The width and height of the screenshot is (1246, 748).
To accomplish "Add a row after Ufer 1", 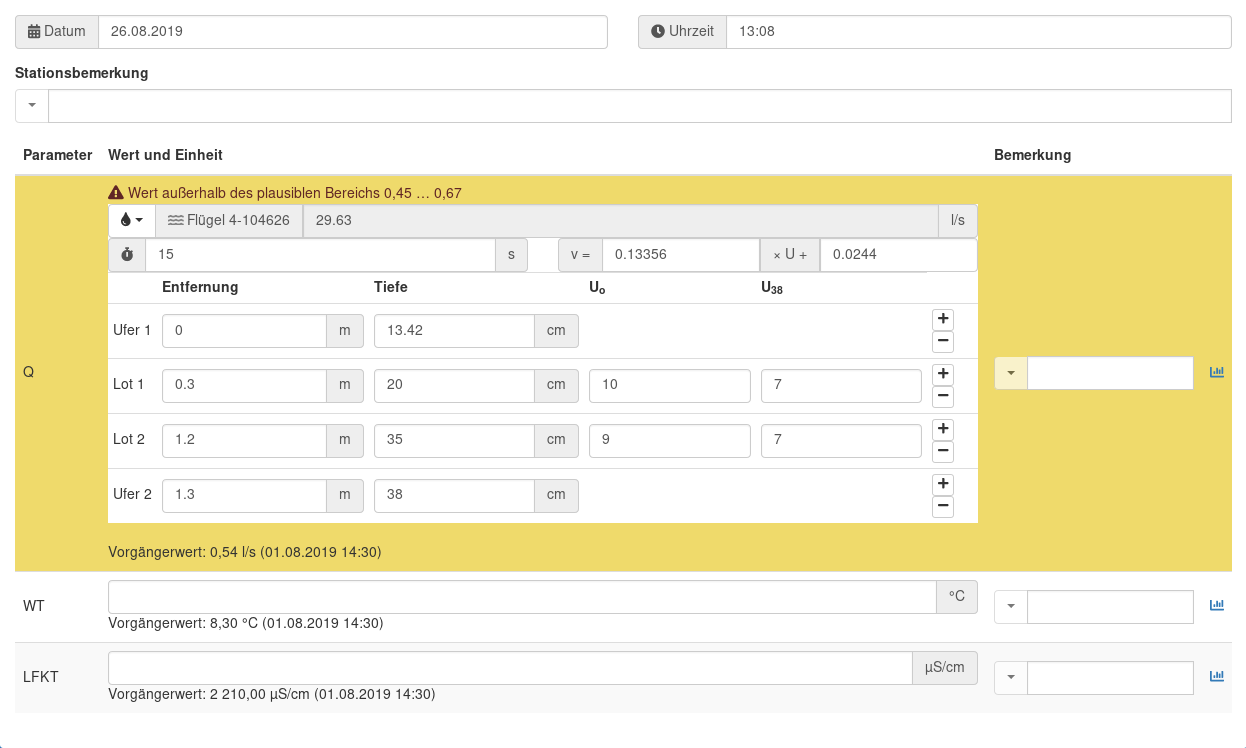I will point(942,319).
